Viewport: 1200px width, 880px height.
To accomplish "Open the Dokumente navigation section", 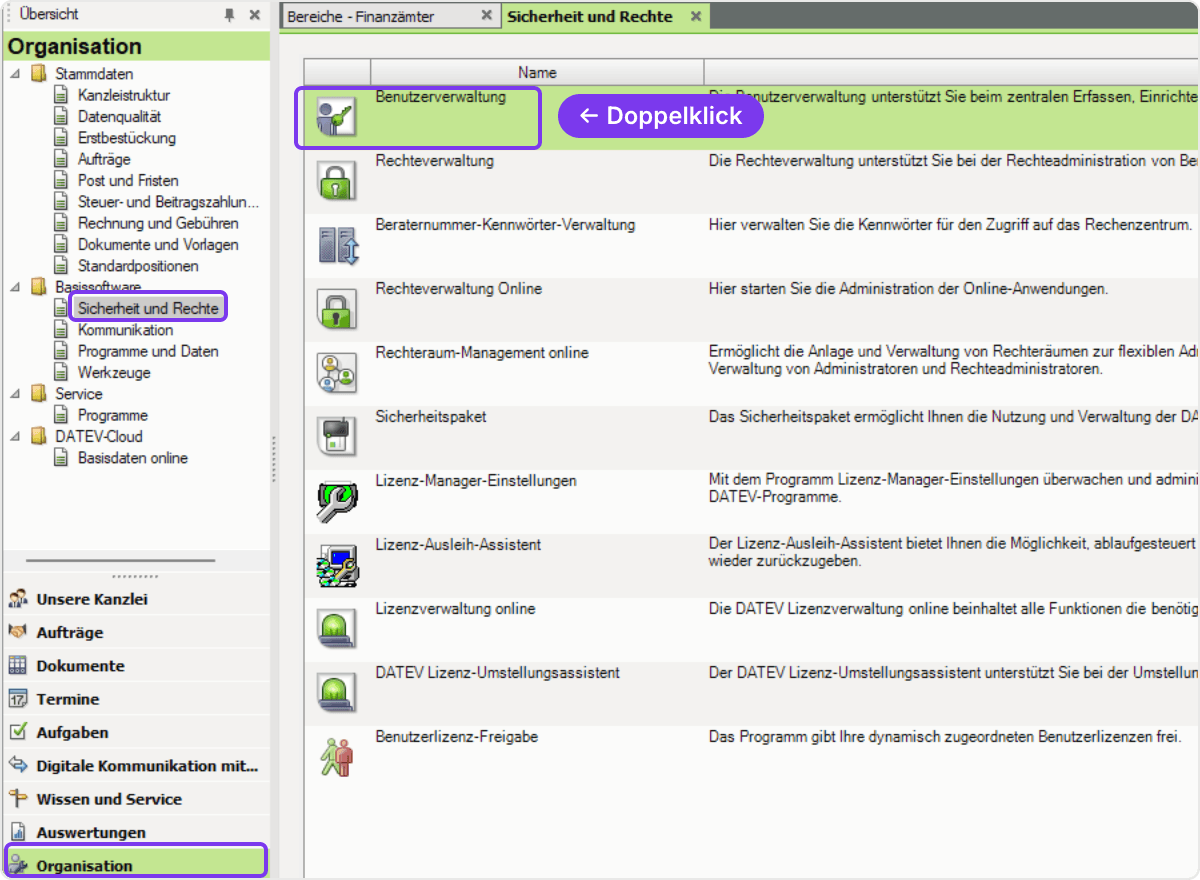I will 136,665.
